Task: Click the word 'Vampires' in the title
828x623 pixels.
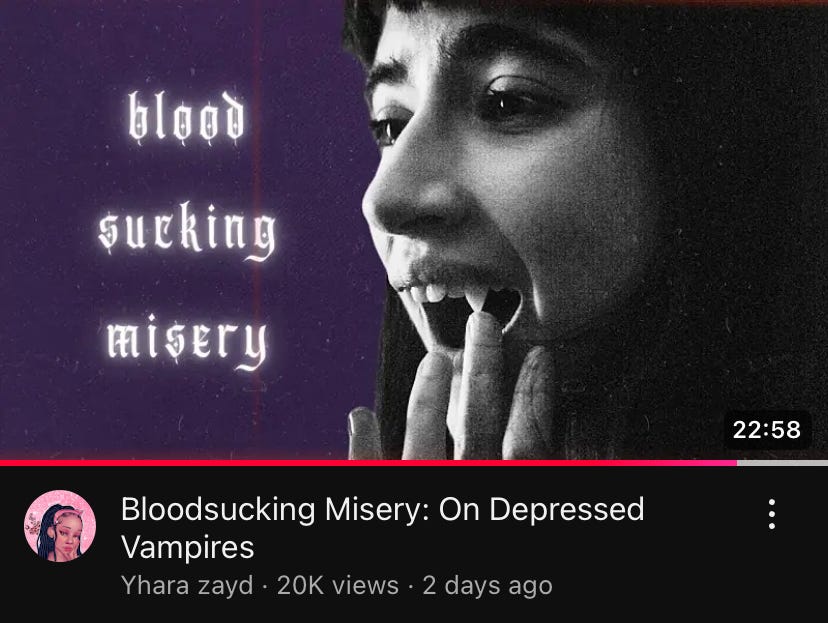Action: pos(188,548)
